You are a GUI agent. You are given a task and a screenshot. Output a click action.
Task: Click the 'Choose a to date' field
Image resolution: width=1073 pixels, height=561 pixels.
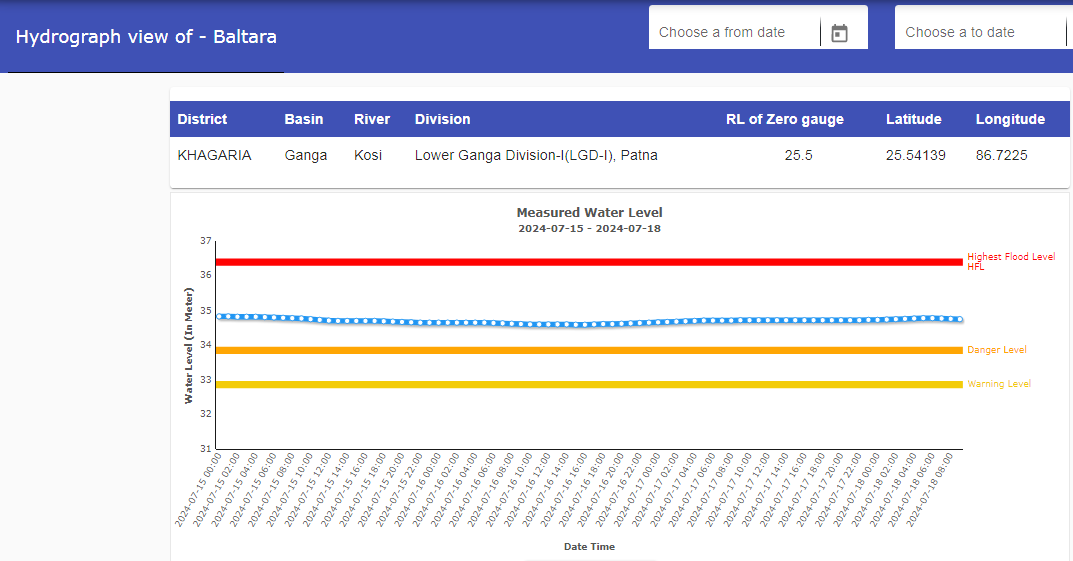980,32
